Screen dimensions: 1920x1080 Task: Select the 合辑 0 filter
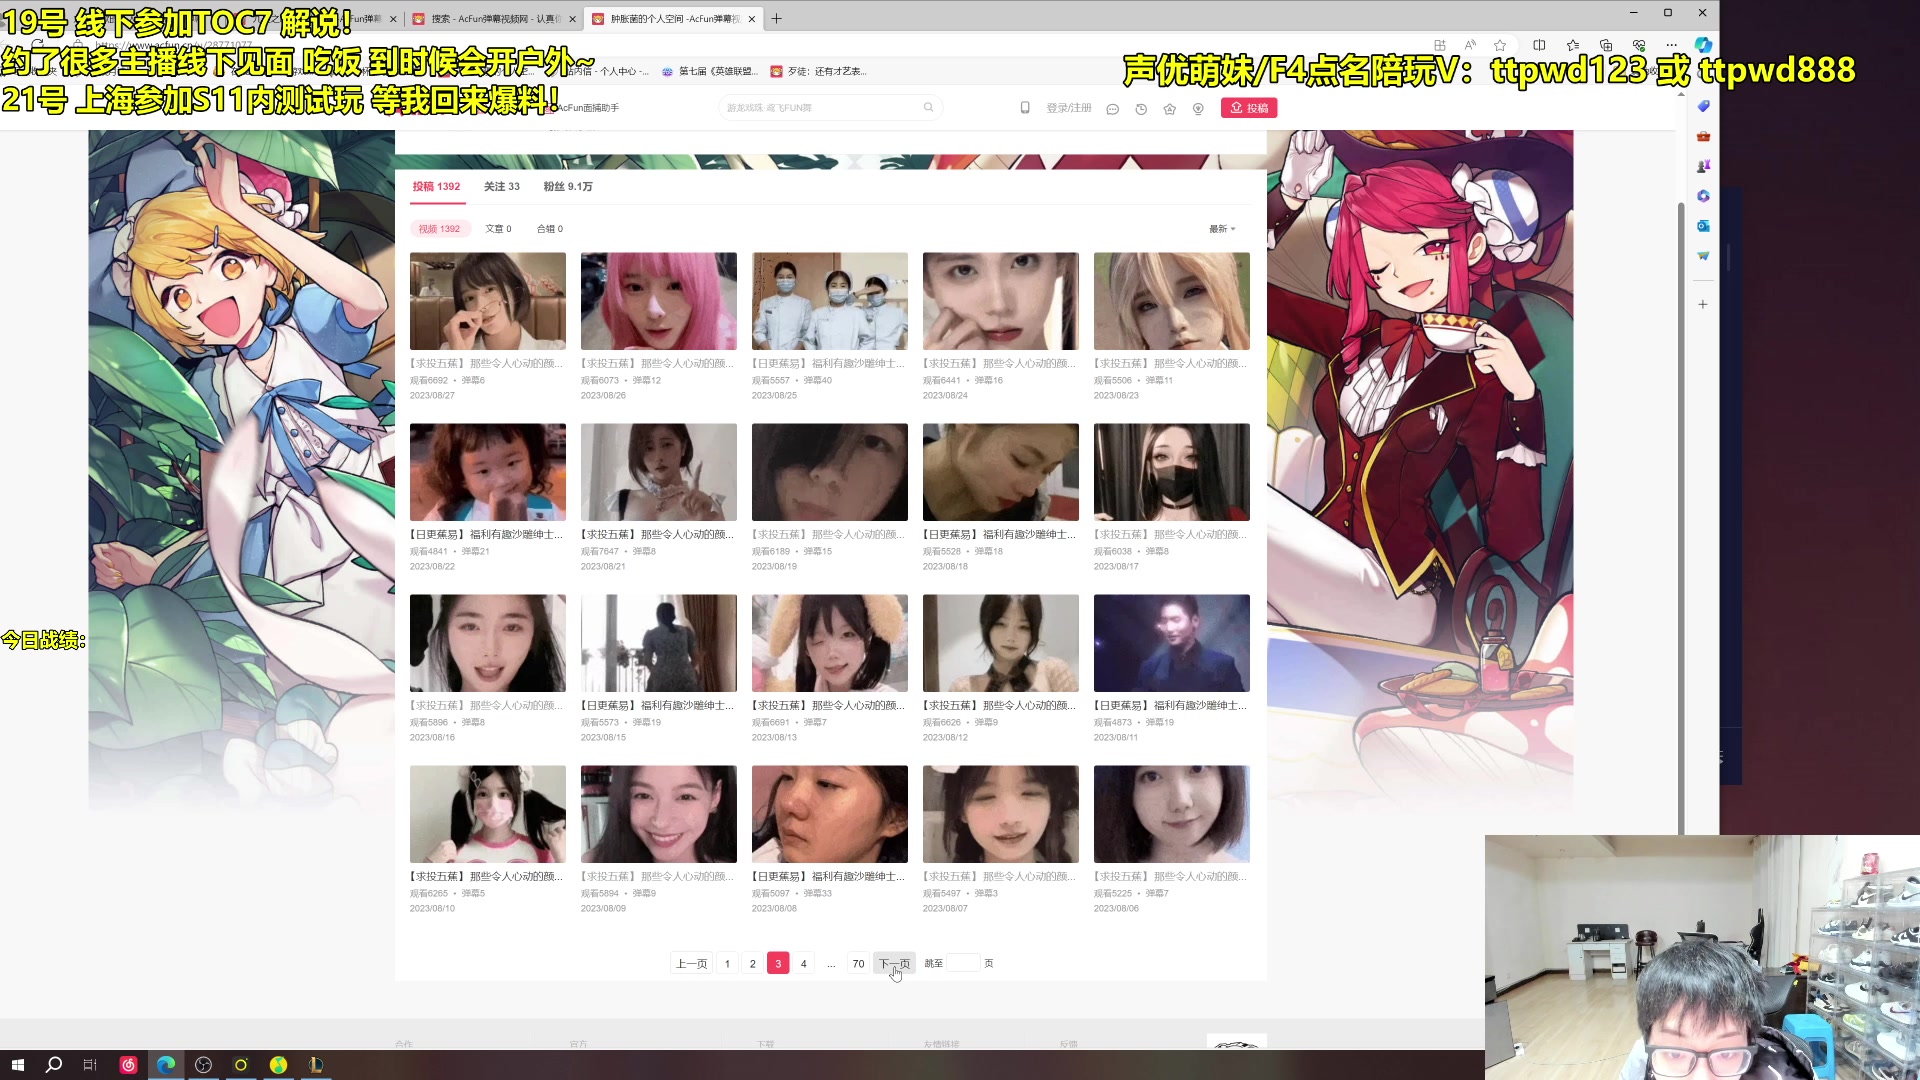click(549, 229)
